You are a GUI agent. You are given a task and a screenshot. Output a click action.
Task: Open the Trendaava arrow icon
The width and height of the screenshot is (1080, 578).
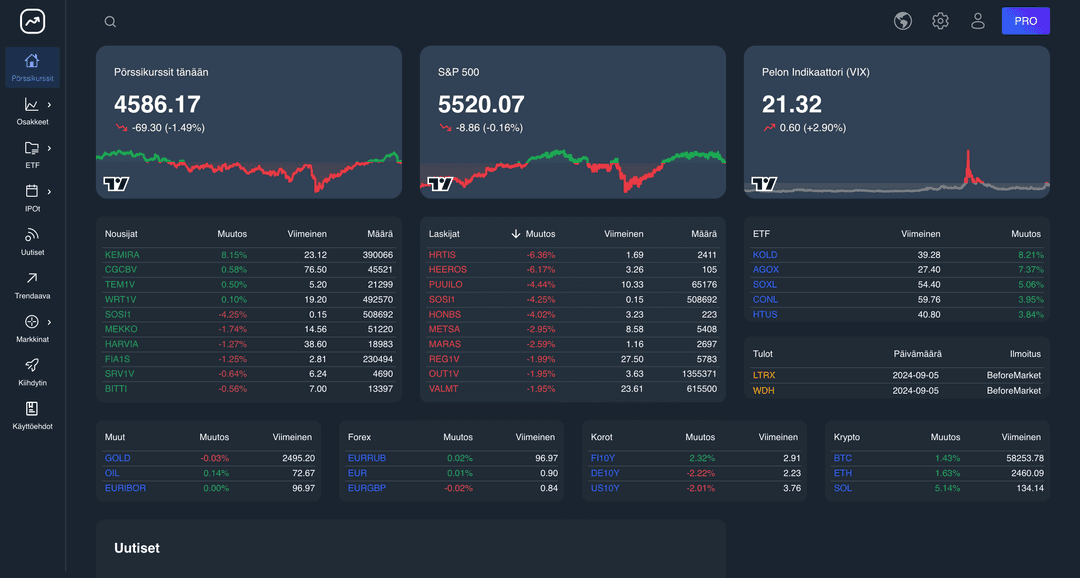click(32, 278)
